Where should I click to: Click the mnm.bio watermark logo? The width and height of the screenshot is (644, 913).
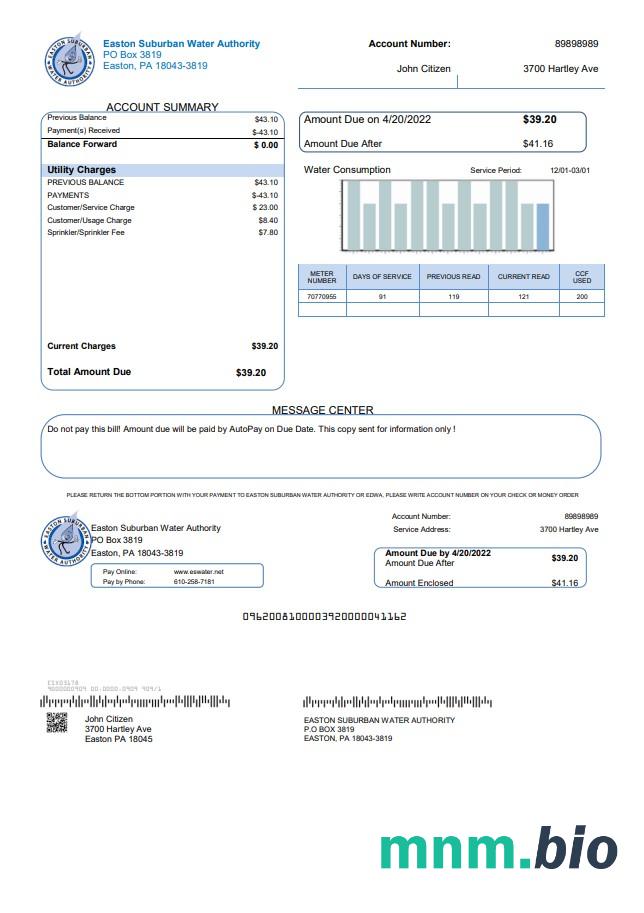point(497,848)
